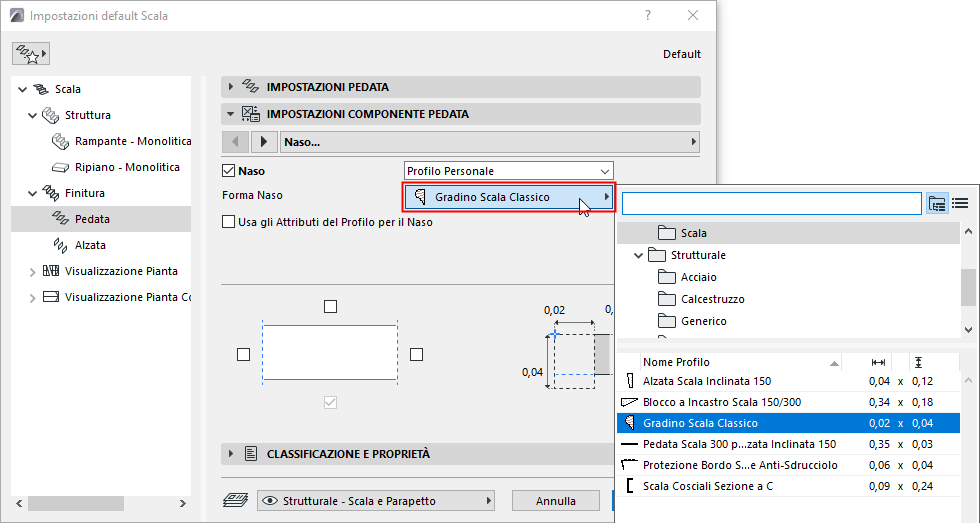Expand the Impostazioni Pedata panel
The height and width of the screenshot is (523, 980).
click(x=231, y=87)
